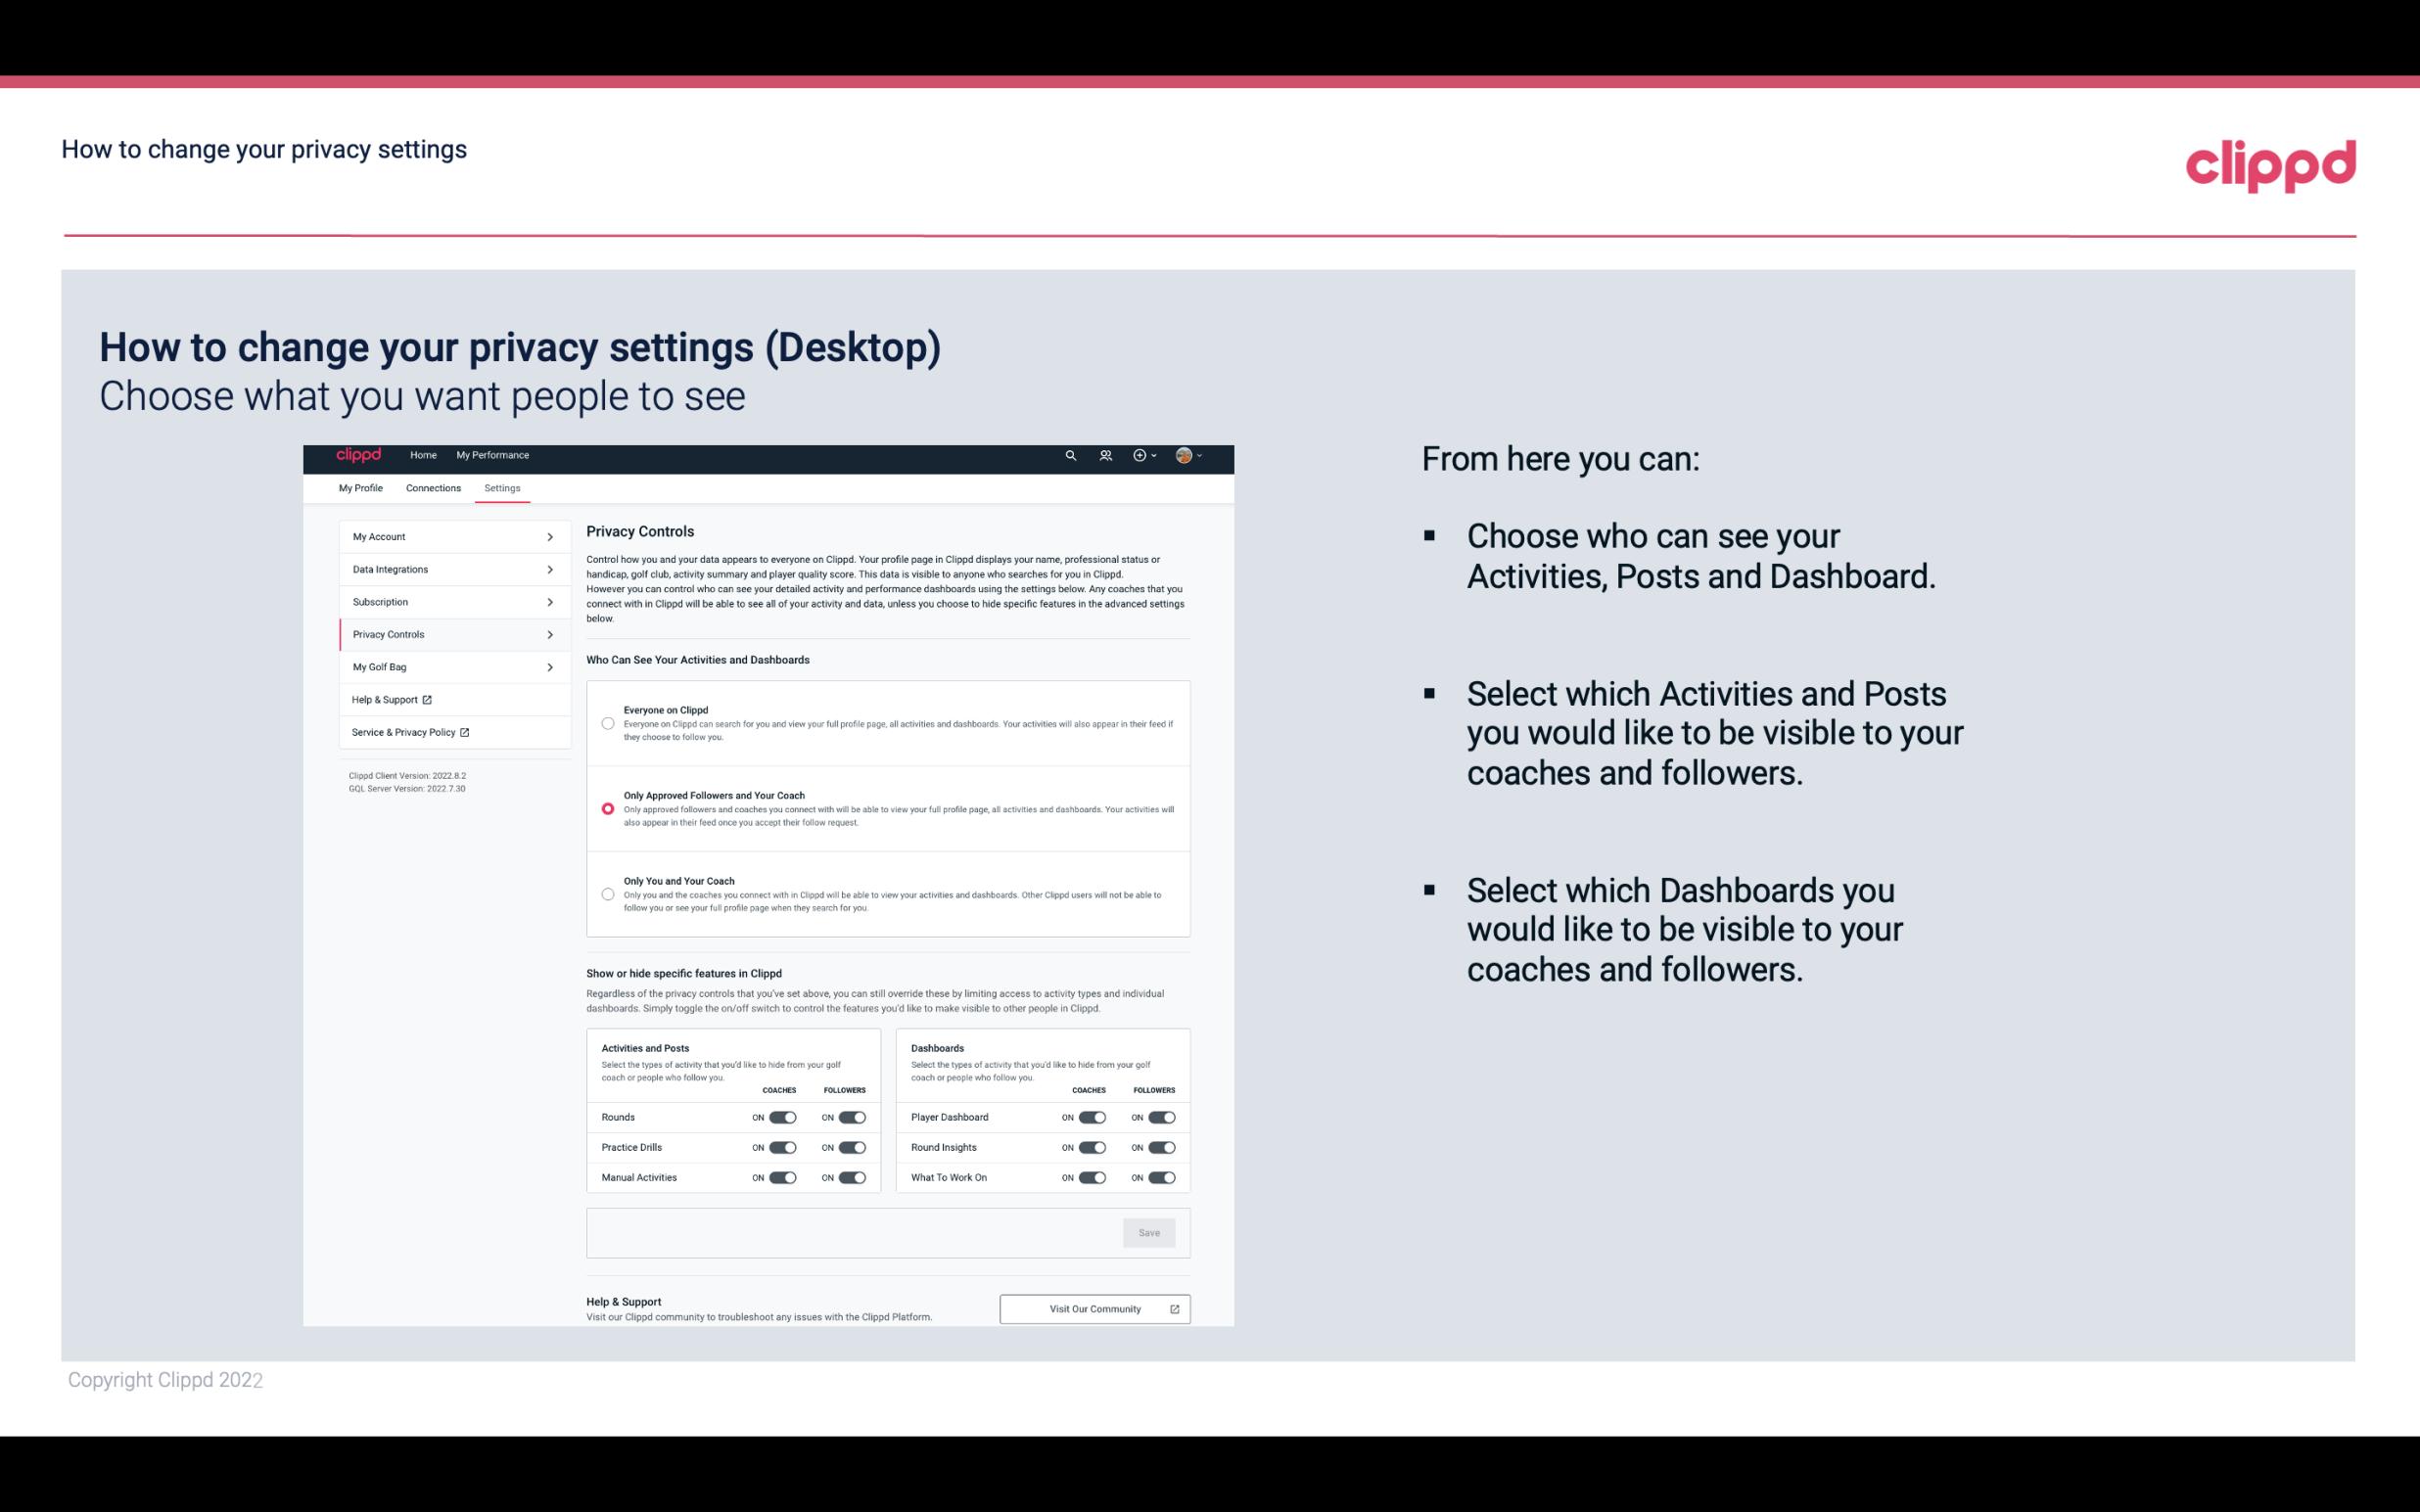Click the search icon in top bar

click(1070, 456)
